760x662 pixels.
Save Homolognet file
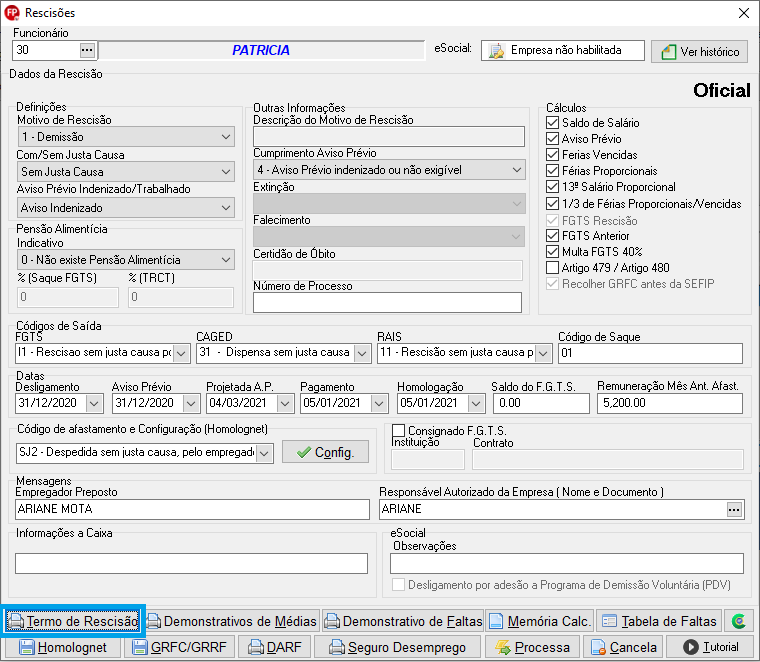(63, 647)
